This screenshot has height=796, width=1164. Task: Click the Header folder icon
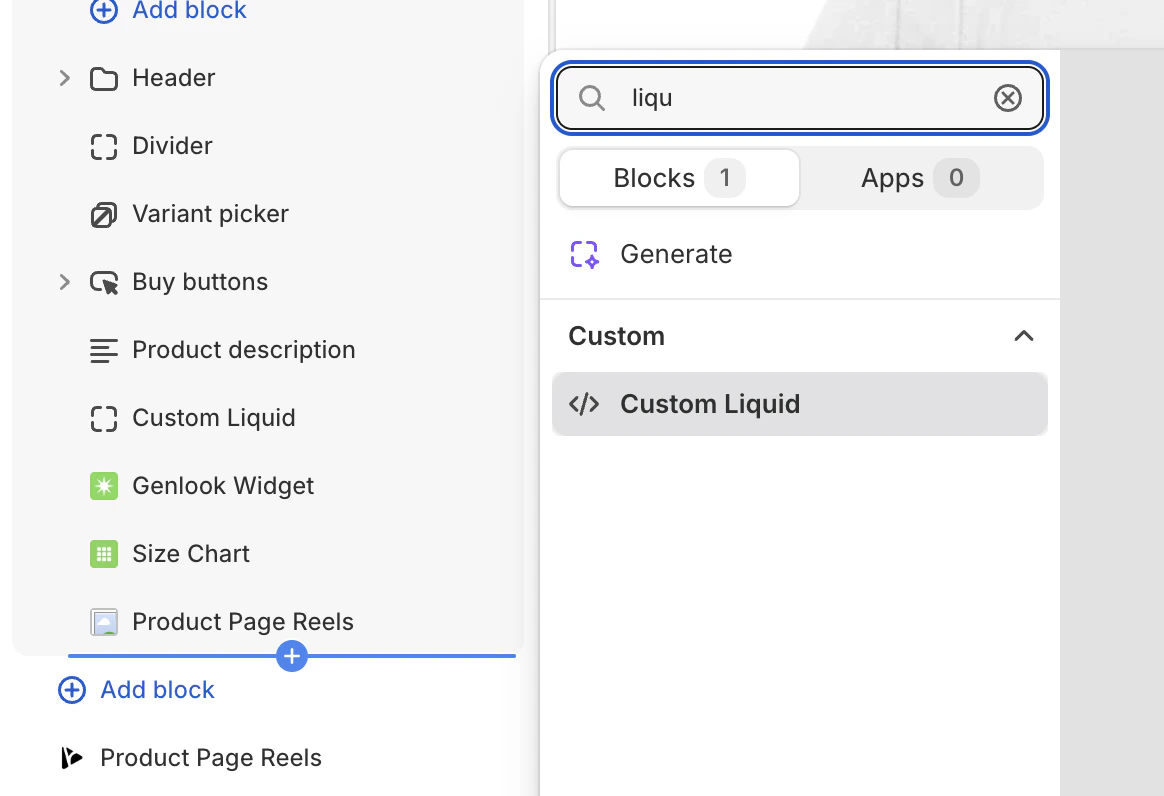[x=104, y=78]
